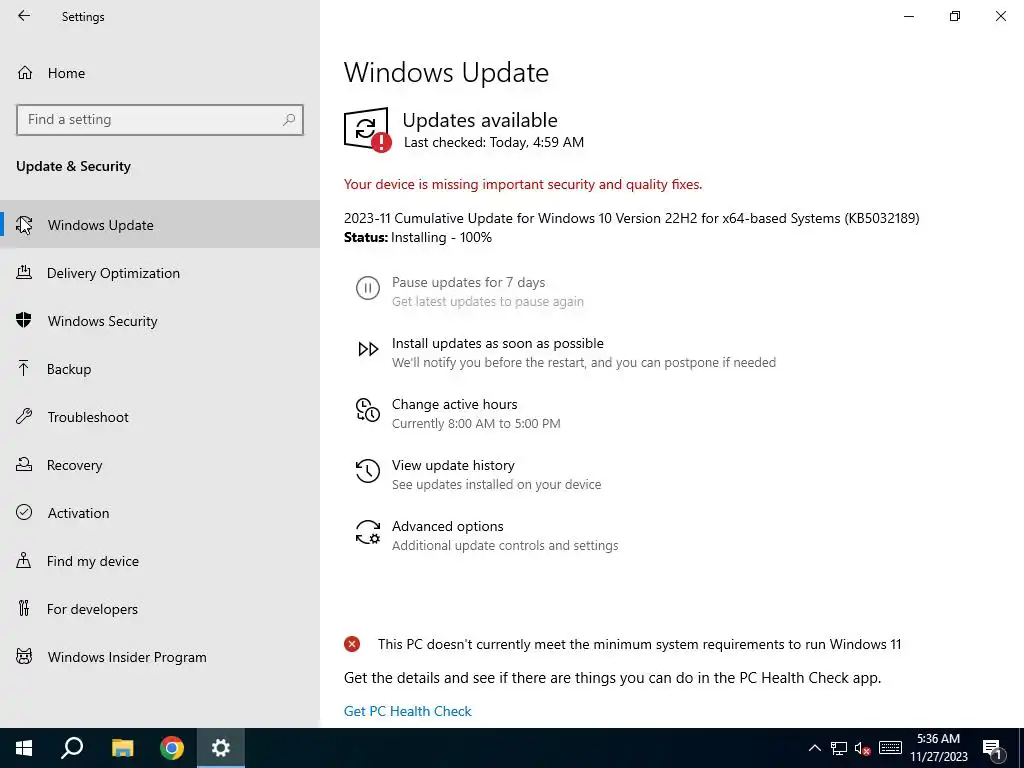Click the For developers tools icon
This screenshot has width=1024, height=768.
(24, 609)
